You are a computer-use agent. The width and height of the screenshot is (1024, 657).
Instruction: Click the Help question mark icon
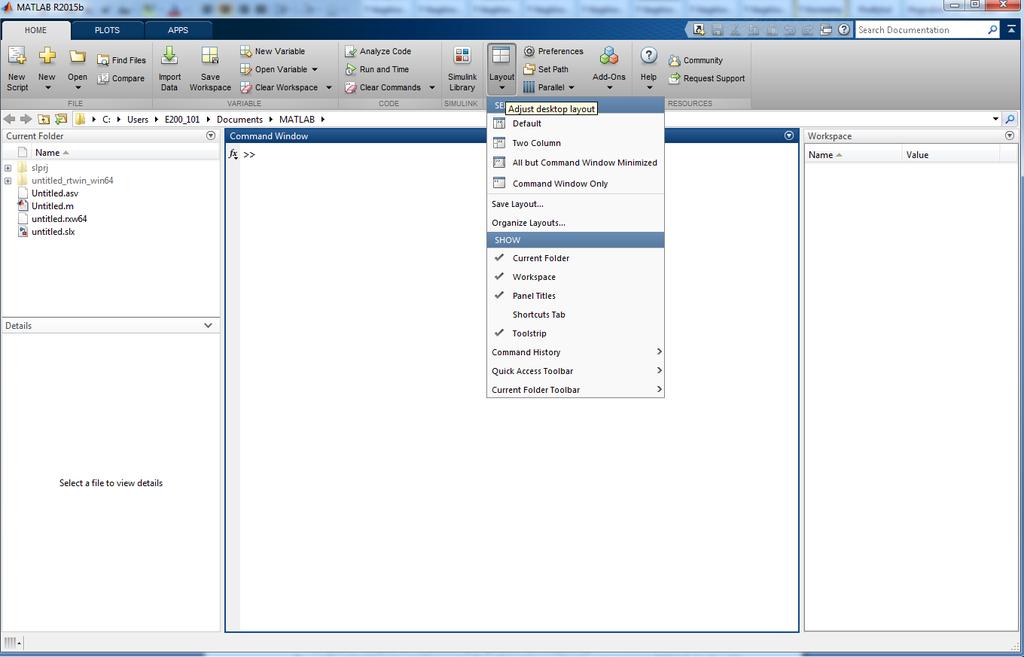coord(648,56)
